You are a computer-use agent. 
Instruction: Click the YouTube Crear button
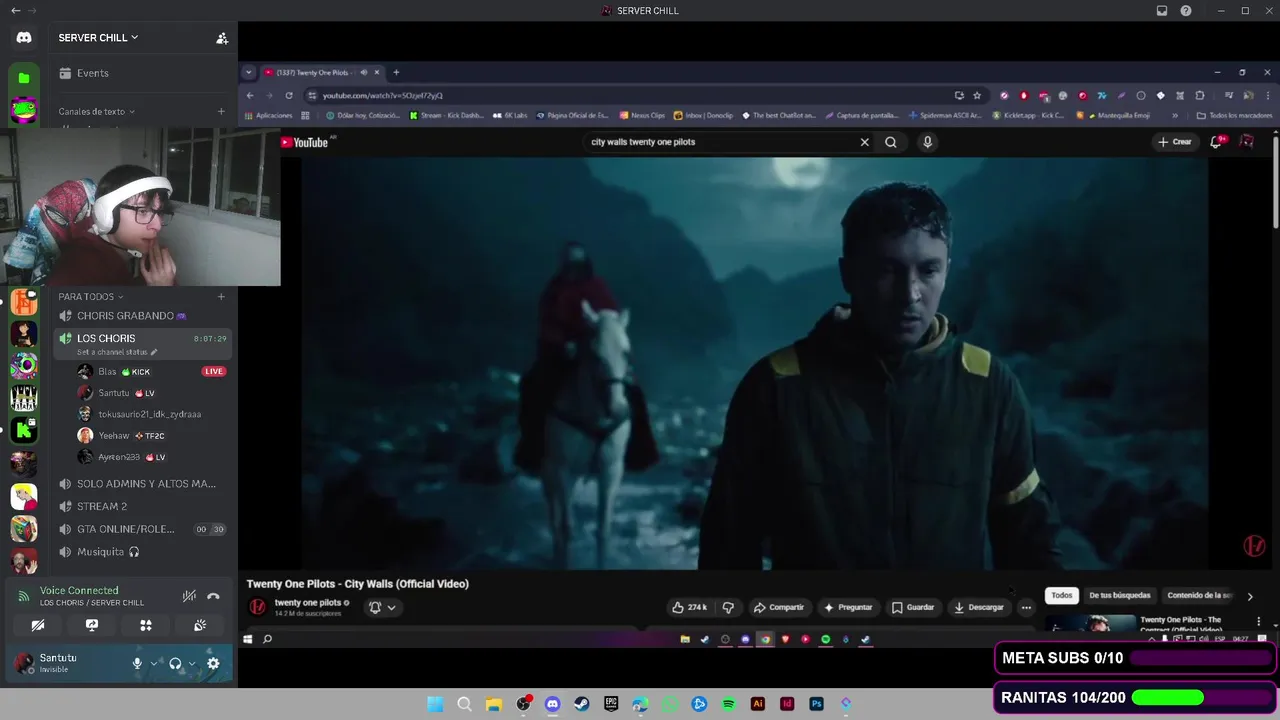(1175, 142)
